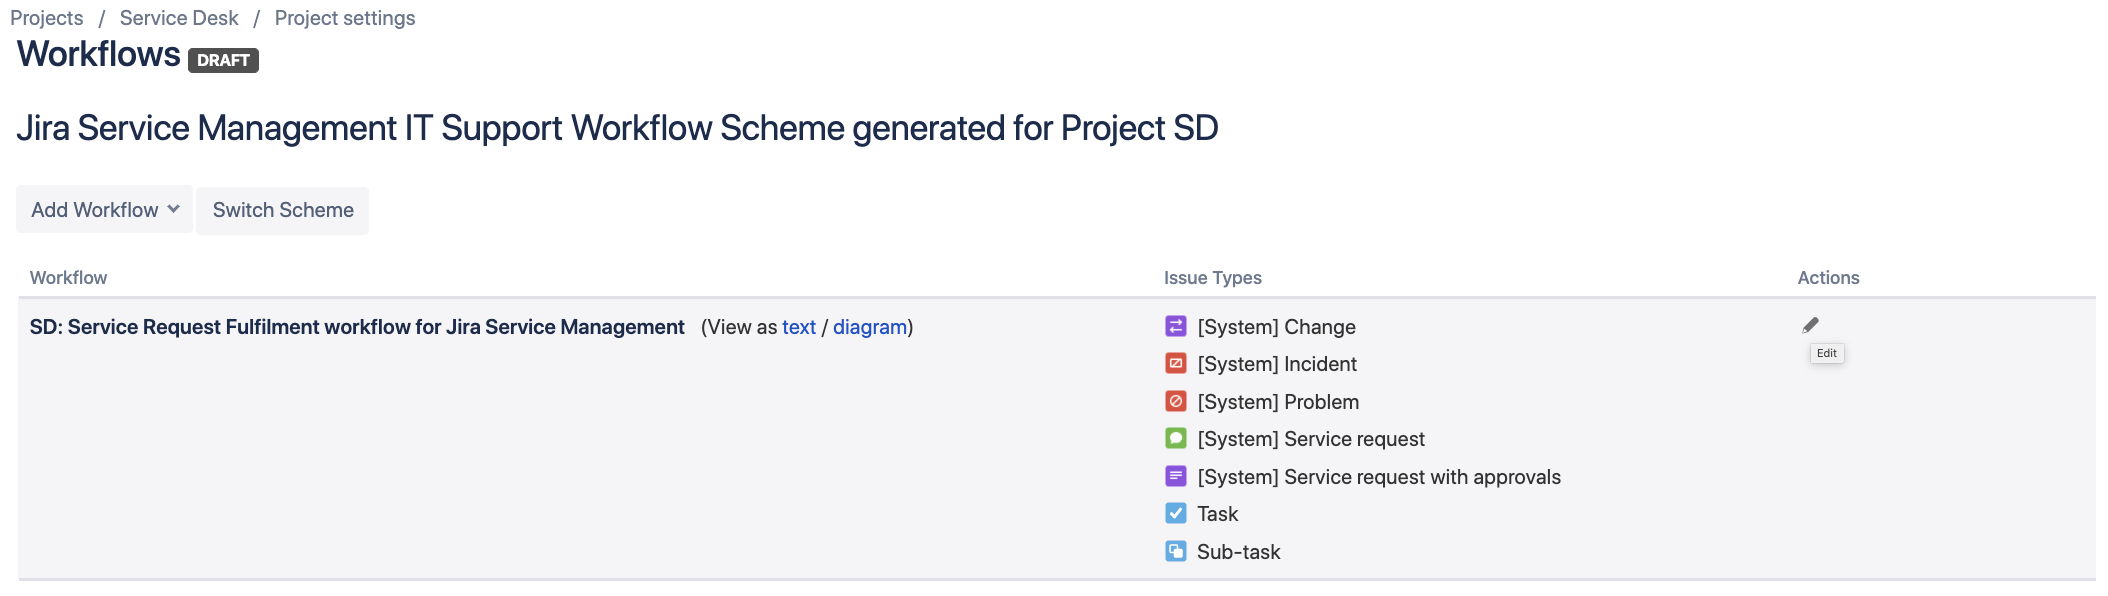Click the Edit tooltip label
Viewport: 2108px width, 596px height.
pos(1826,353)
